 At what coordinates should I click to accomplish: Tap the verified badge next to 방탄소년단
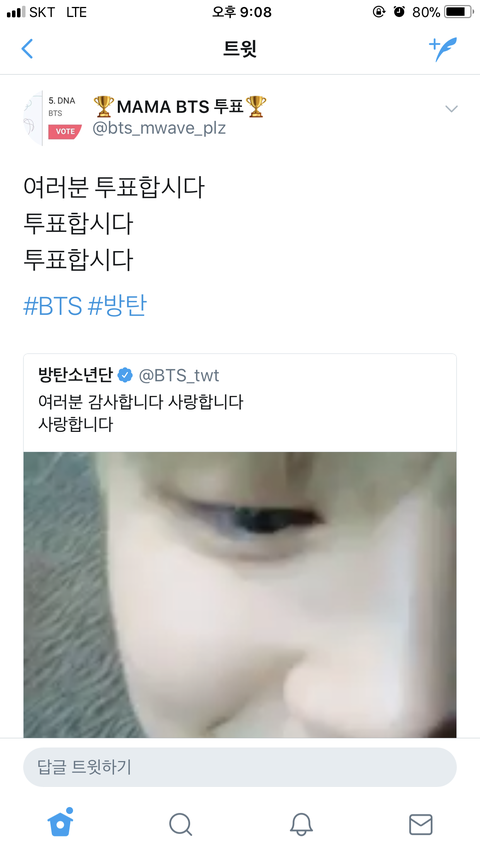click(x=126, y=375)
